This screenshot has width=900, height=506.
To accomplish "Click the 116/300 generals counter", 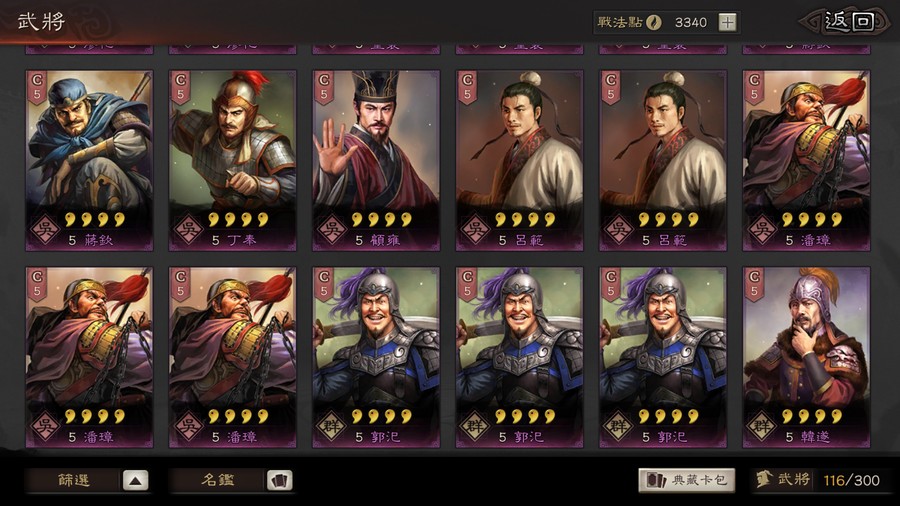I will tap(851, 480).
